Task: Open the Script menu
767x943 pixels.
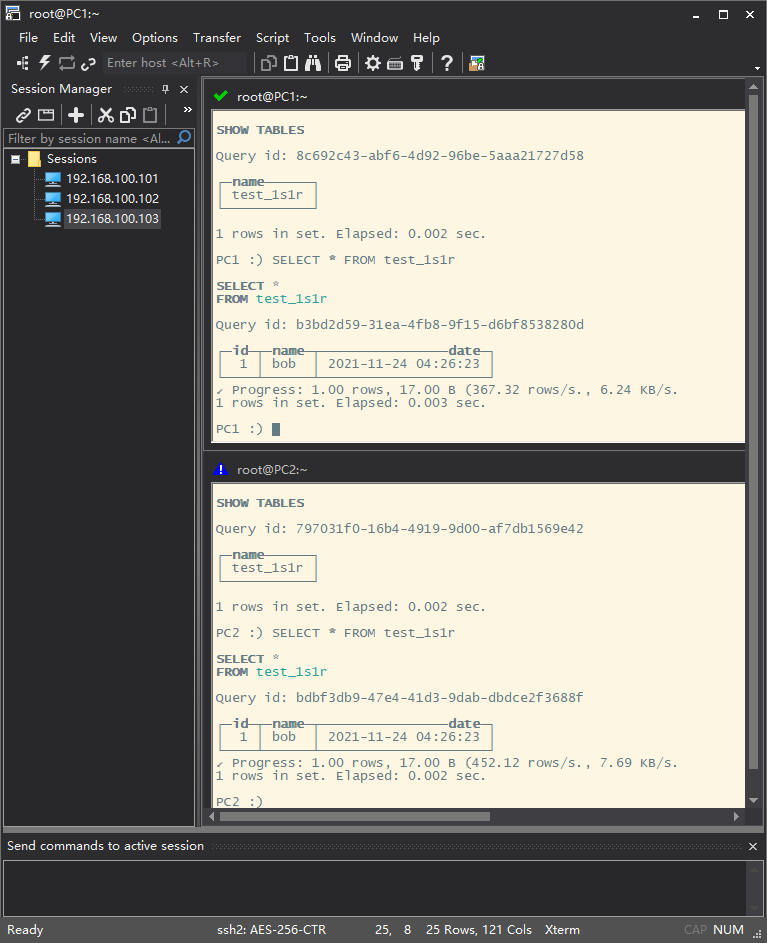Action: pos(273,37)
